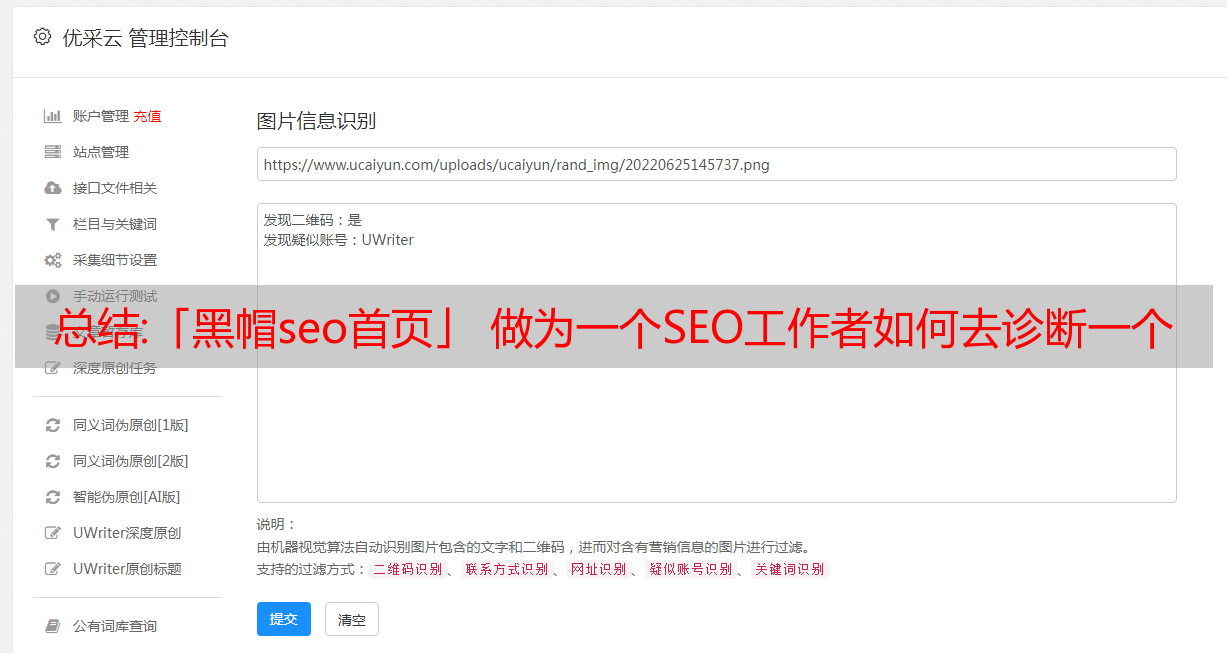
Task: Click the cloud upload icon for 接口文件相关
Action: pyautogui.click(x=53, y=188)
